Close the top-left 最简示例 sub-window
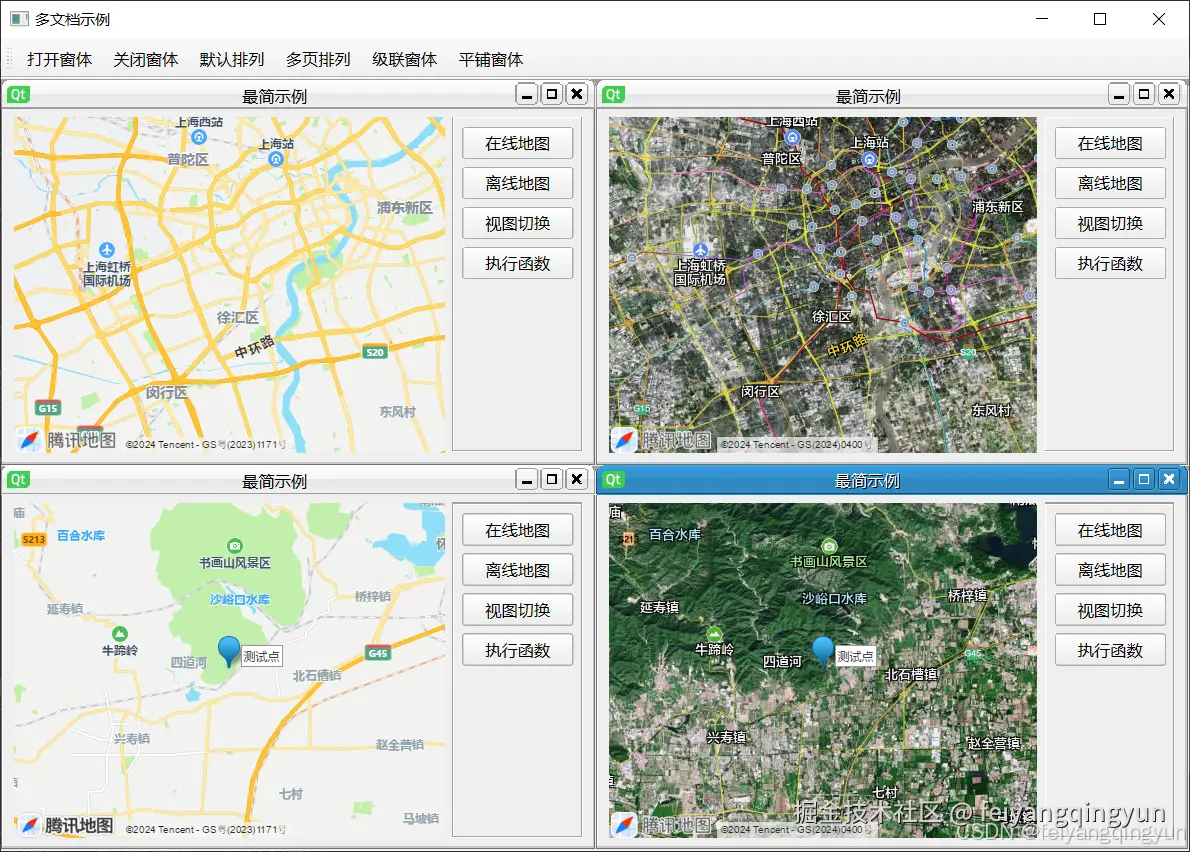 [577, 95]
